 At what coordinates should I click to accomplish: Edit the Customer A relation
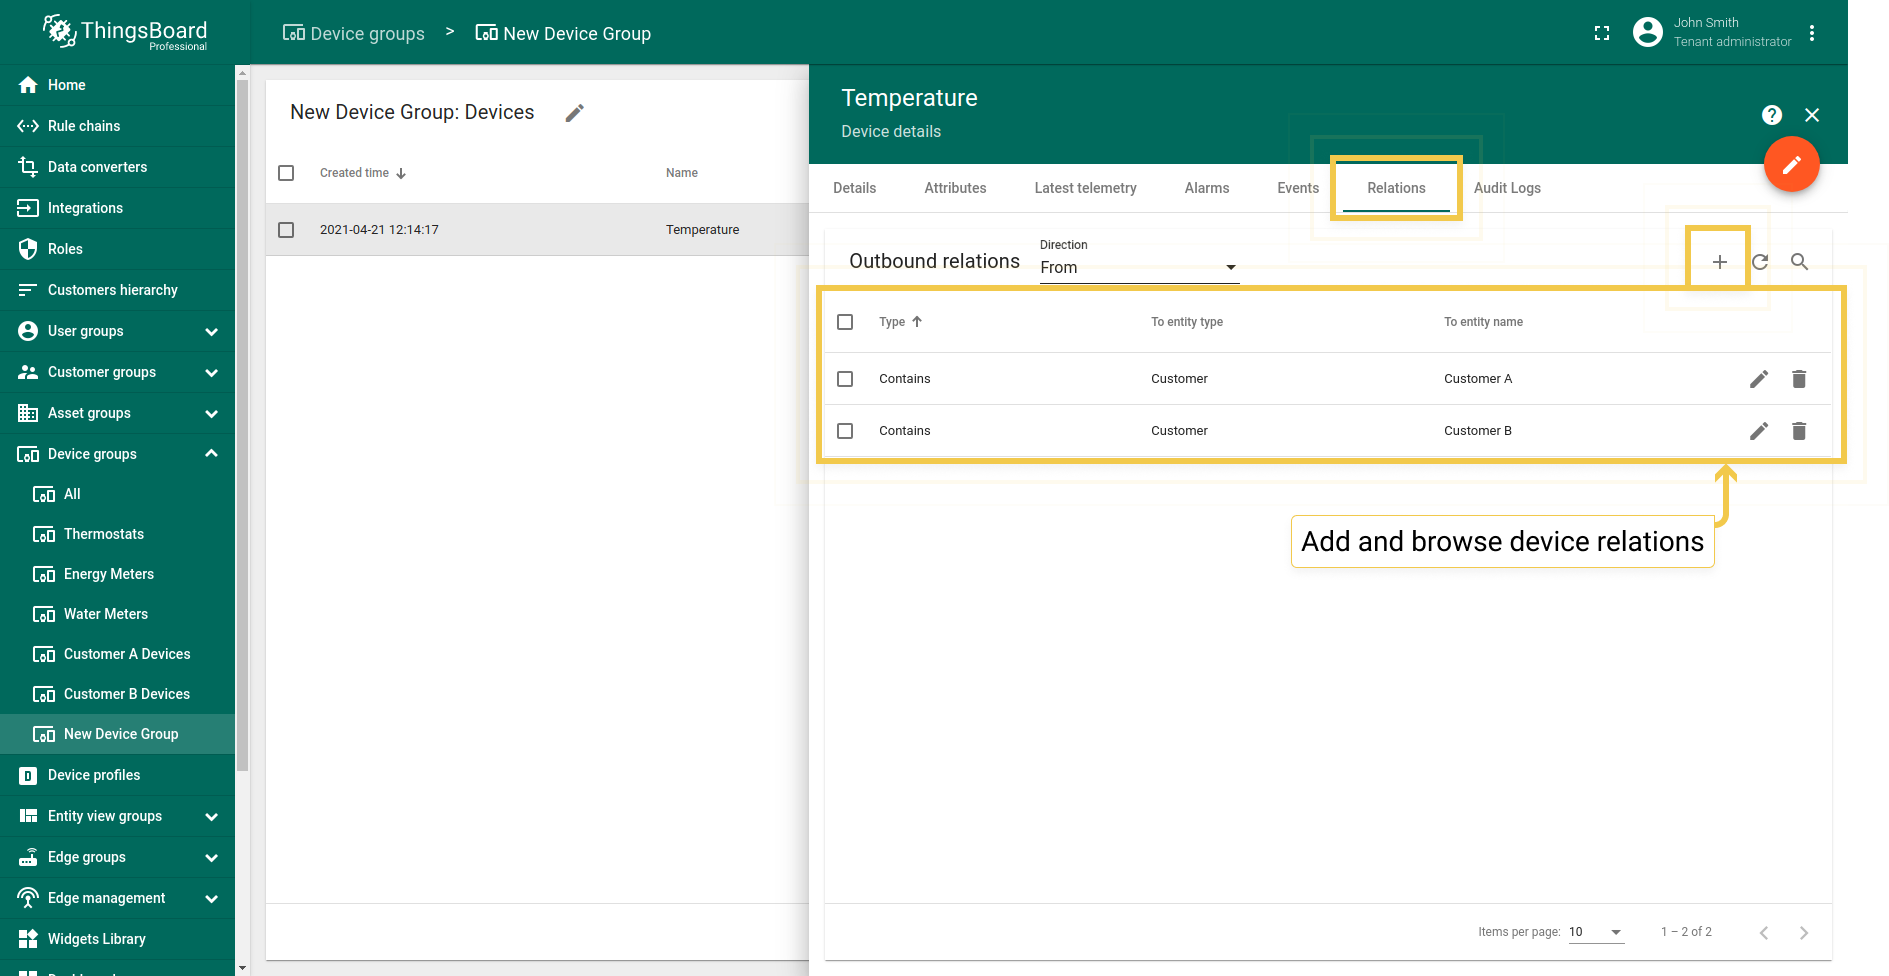tap(1759, 379)
